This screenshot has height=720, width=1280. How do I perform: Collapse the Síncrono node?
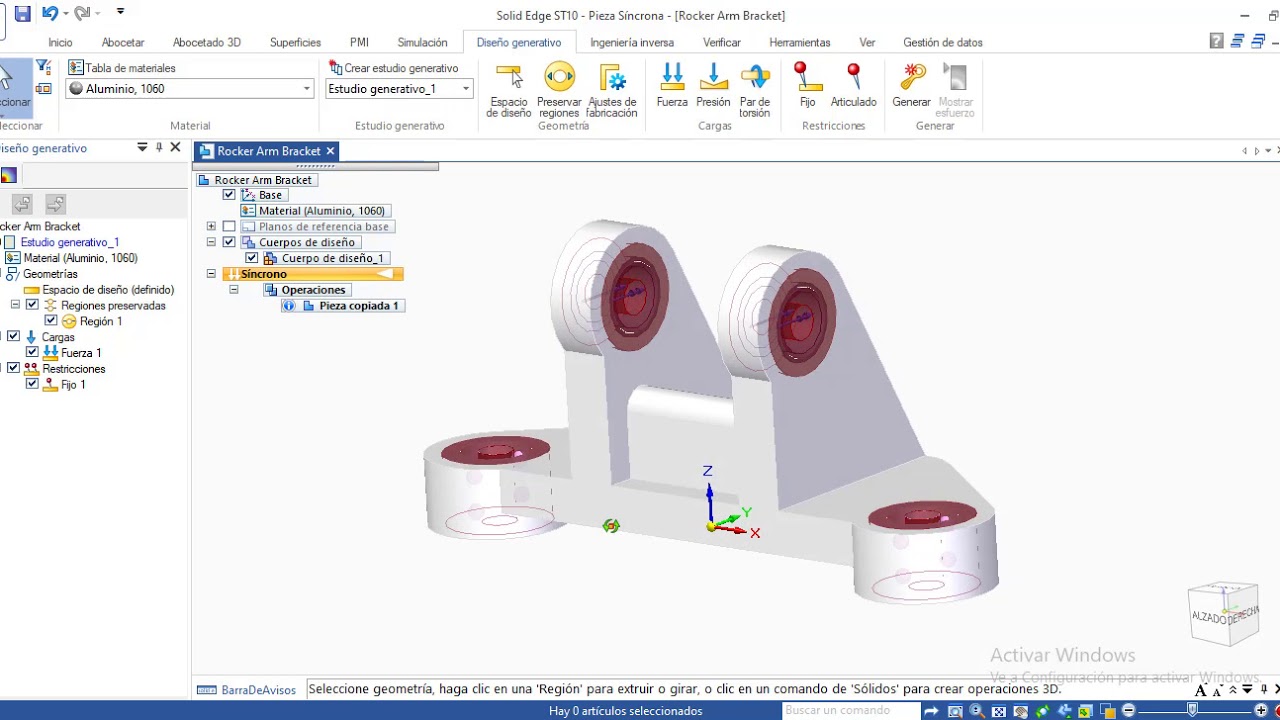click(211, 274)
